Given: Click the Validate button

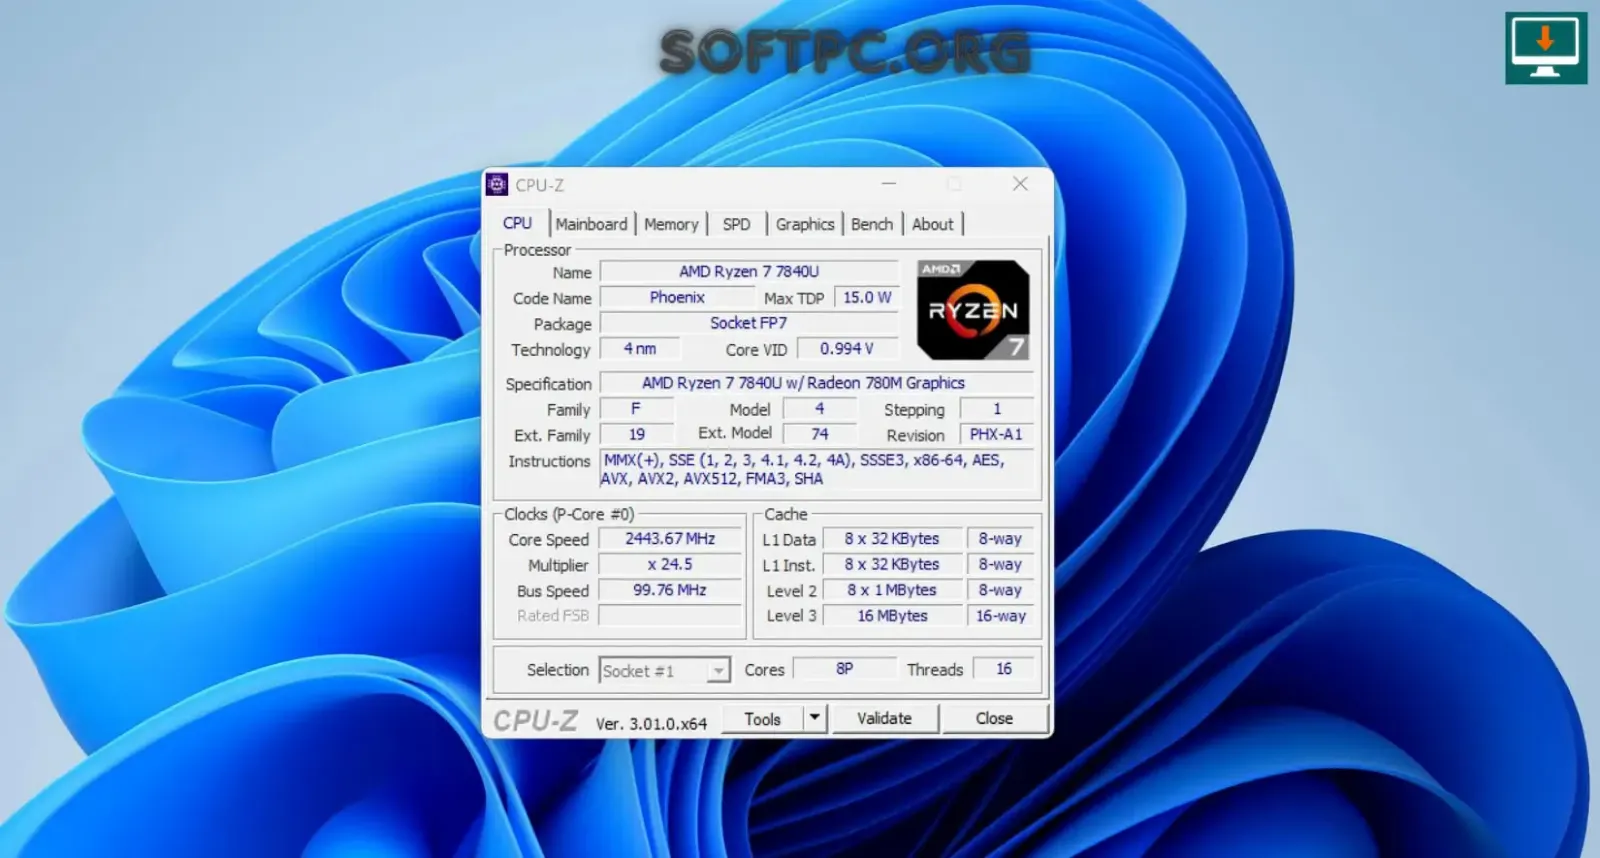Looking at the screenshot, I should [x=884, y=718].
